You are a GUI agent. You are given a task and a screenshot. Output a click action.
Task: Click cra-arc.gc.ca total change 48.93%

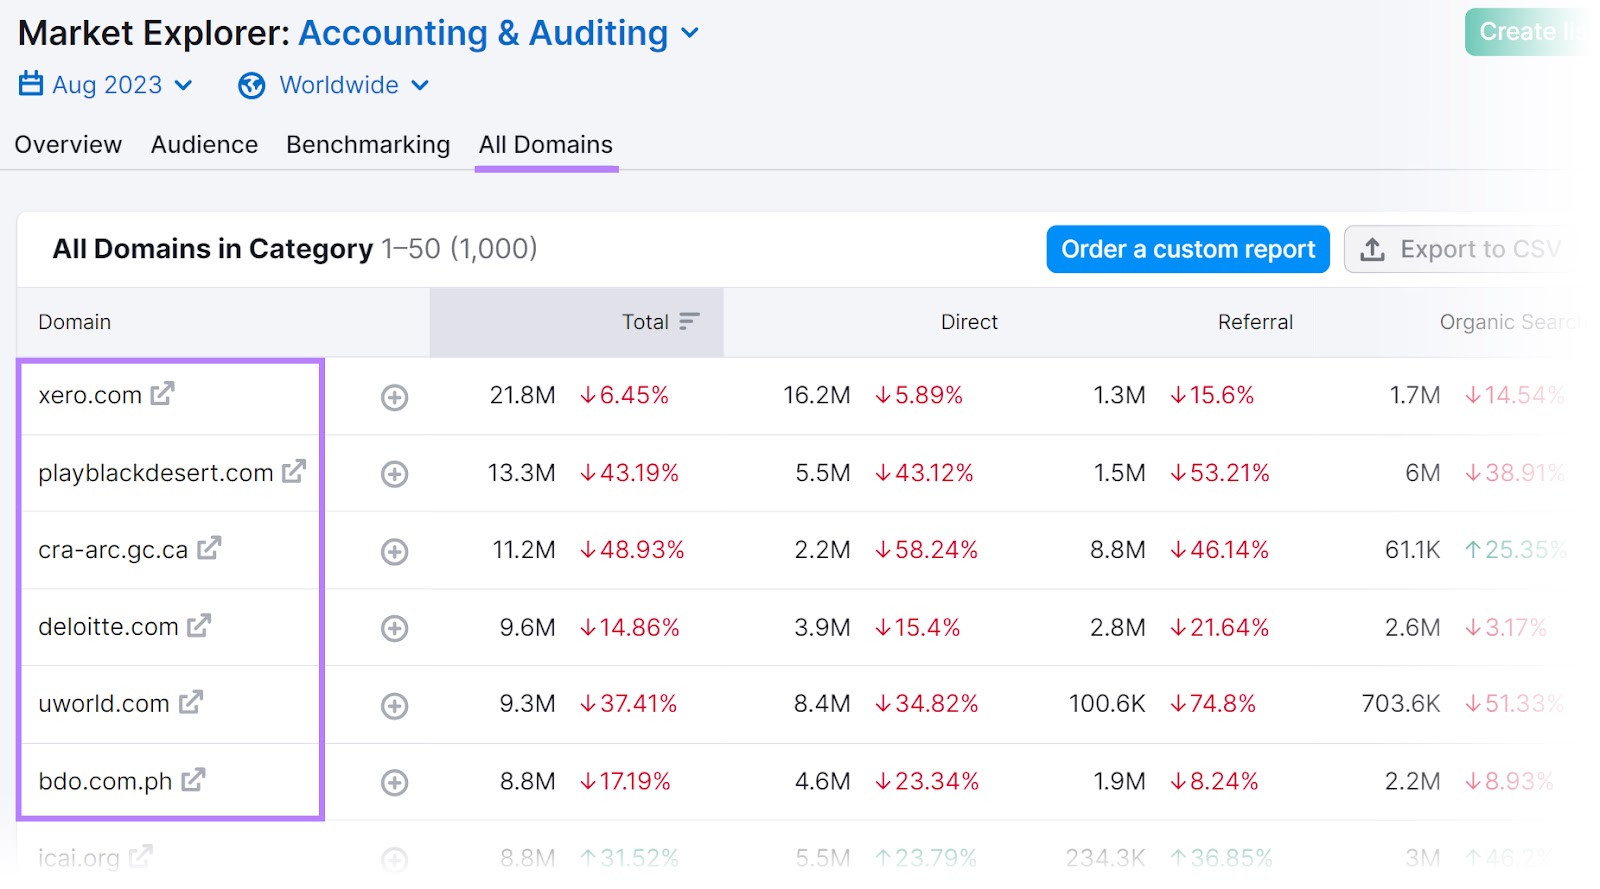632,549
